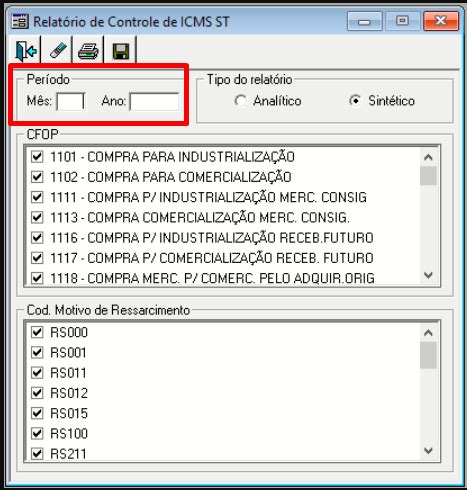Uncheck the RS001 checkbox
The width and height of the screenshot is (467, 490).
coord(37,352)
